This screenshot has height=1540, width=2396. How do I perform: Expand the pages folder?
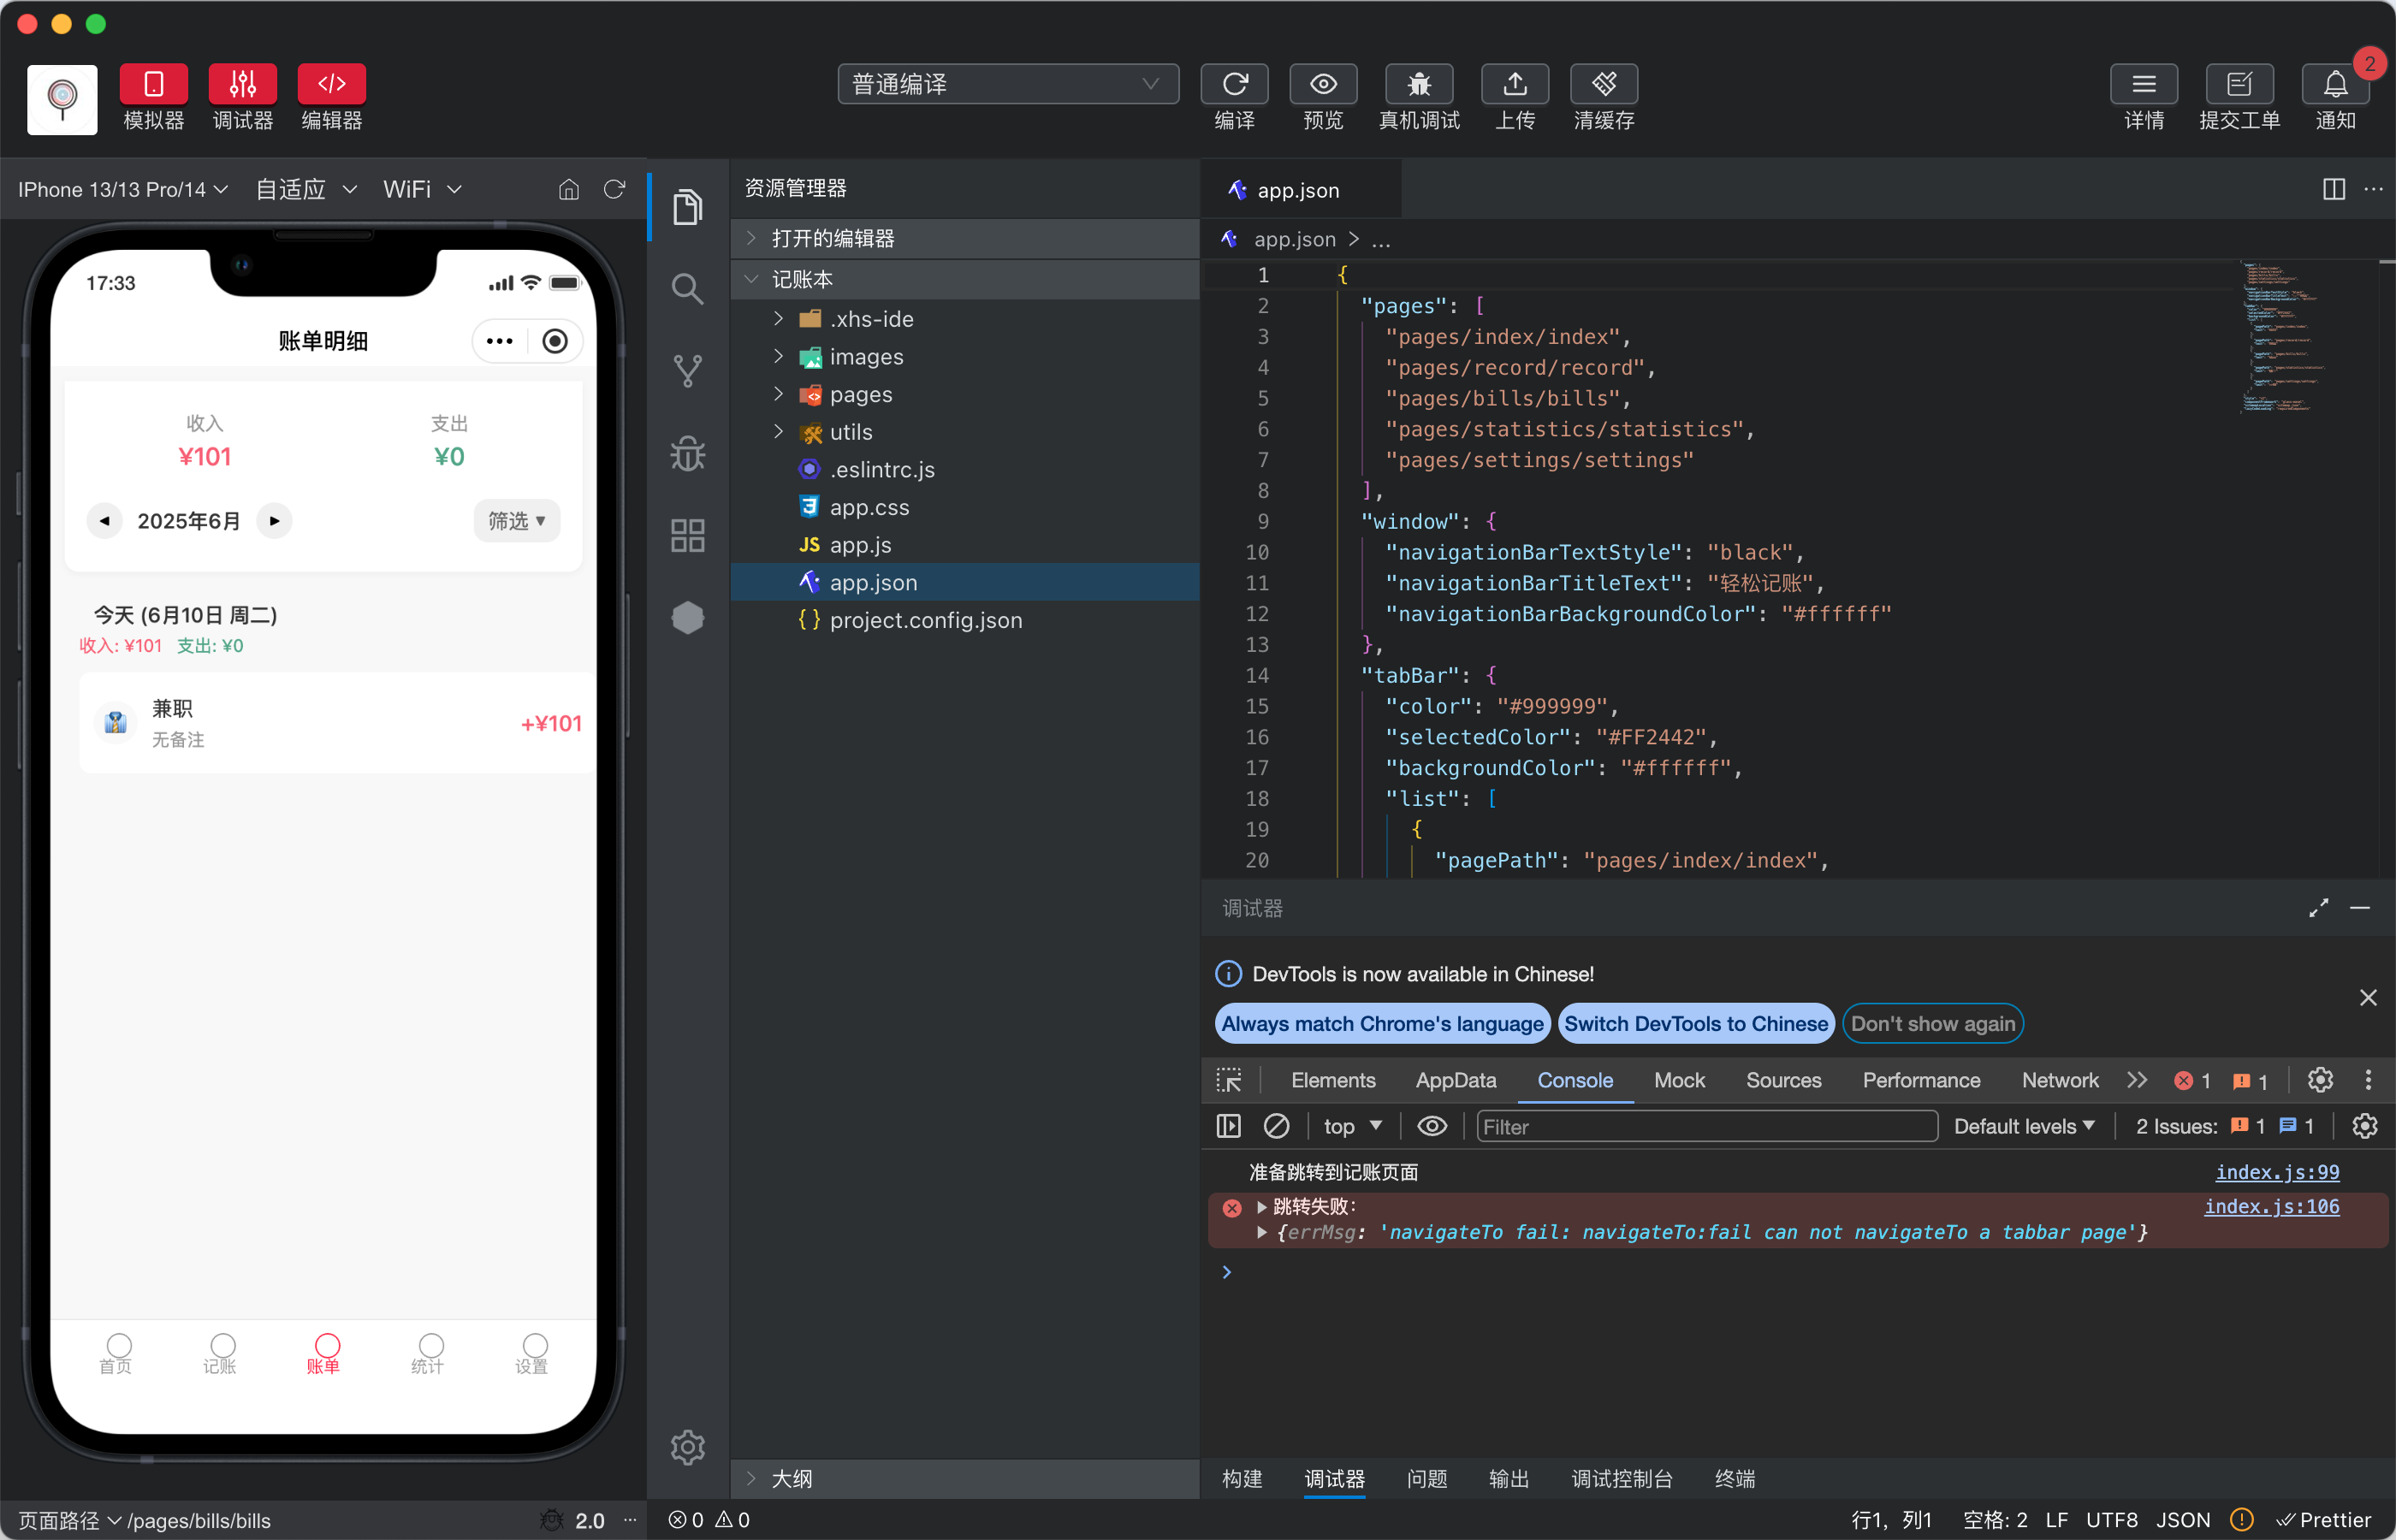(965, 394)
